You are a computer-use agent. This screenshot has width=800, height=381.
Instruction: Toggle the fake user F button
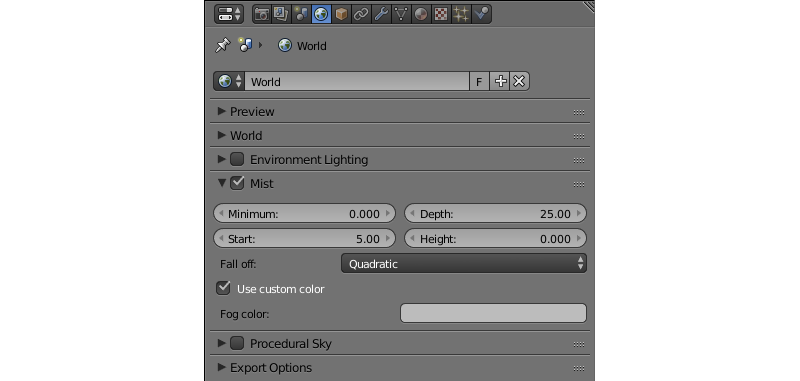479,81
